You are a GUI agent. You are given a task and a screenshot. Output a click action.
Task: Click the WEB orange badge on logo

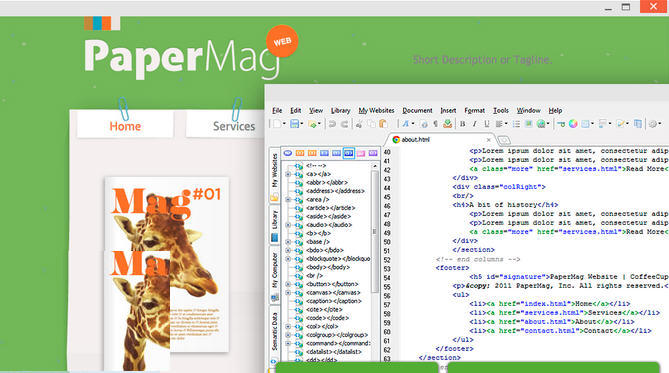click(282, 41)
